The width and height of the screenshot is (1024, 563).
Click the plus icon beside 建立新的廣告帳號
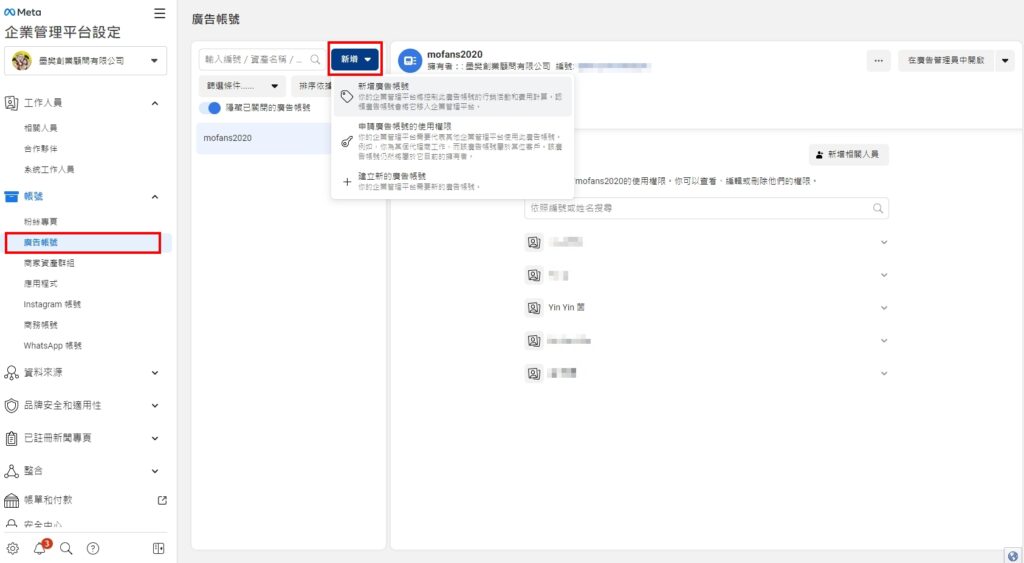pyautogui.click(x=347, y=182)
